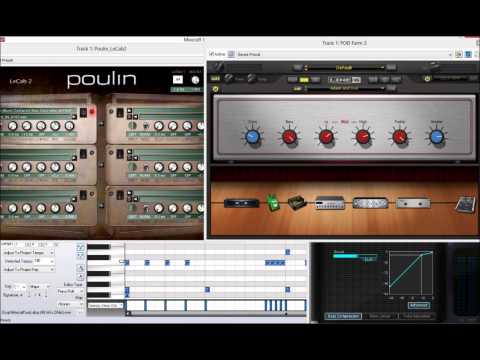Toggle the power LED of middle-right LeCab slot
Image resolution: width=480 pixels, height=360 pixels.
click(111, 153)
